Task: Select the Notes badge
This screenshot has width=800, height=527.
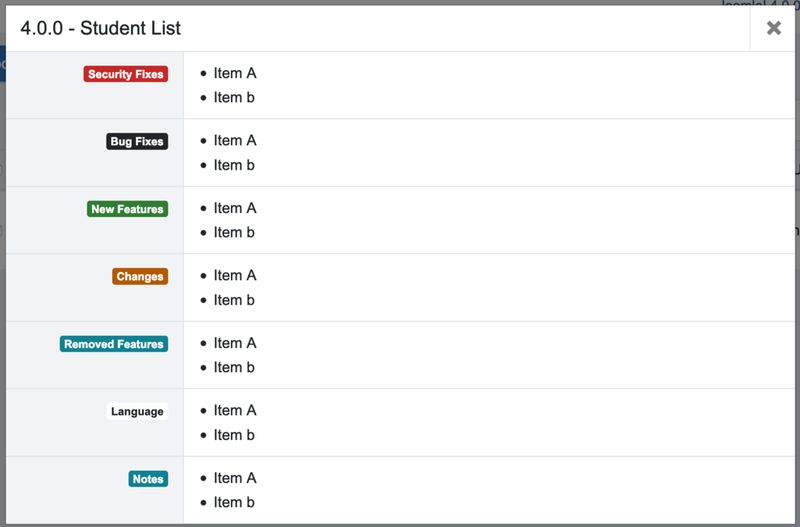Action: click(148, 479)
